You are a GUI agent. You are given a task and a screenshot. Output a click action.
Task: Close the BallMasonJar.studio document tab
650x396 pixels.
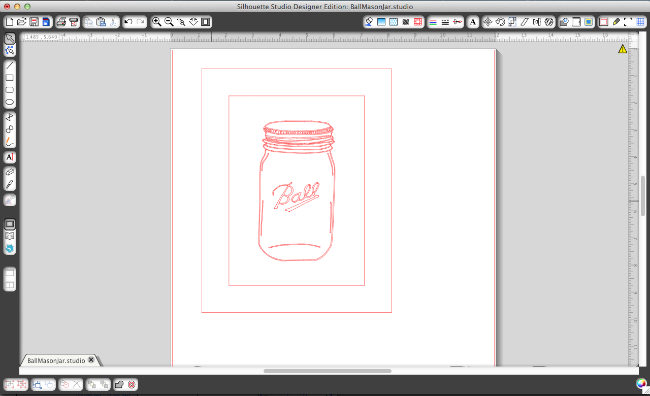coord(91,360)
